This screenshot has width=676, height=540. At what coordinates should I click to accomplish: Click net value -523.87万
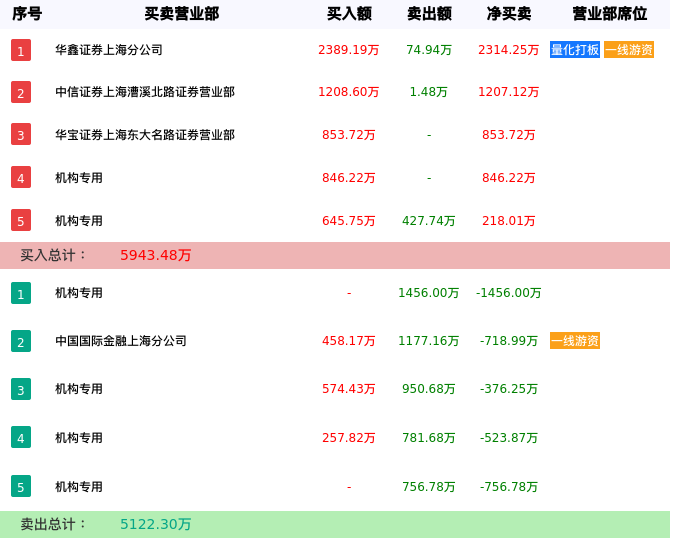point(508,438)
